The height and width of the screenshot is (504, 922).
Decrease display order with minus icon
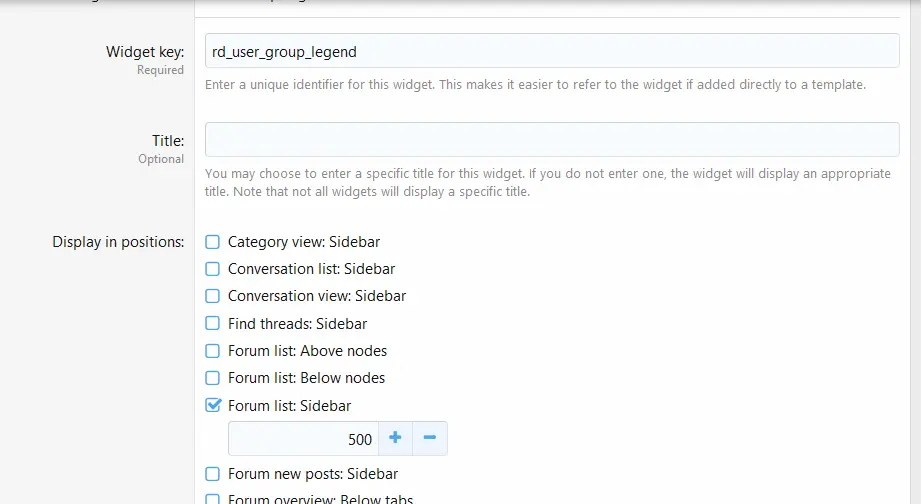click(430, 438)
